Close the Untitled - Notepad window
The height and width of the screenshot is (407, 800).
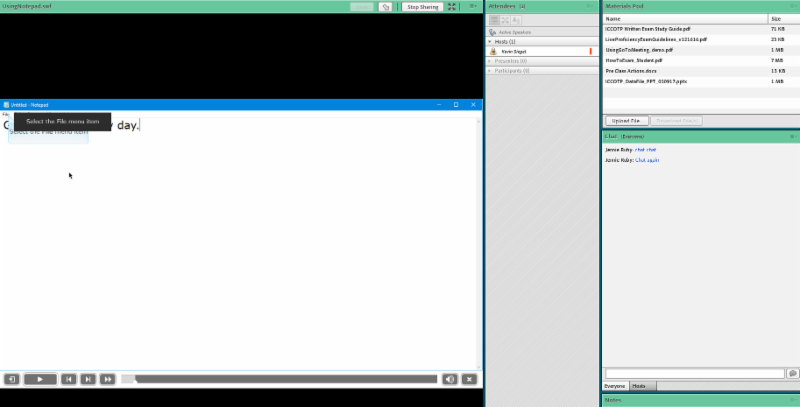(473, 105)
